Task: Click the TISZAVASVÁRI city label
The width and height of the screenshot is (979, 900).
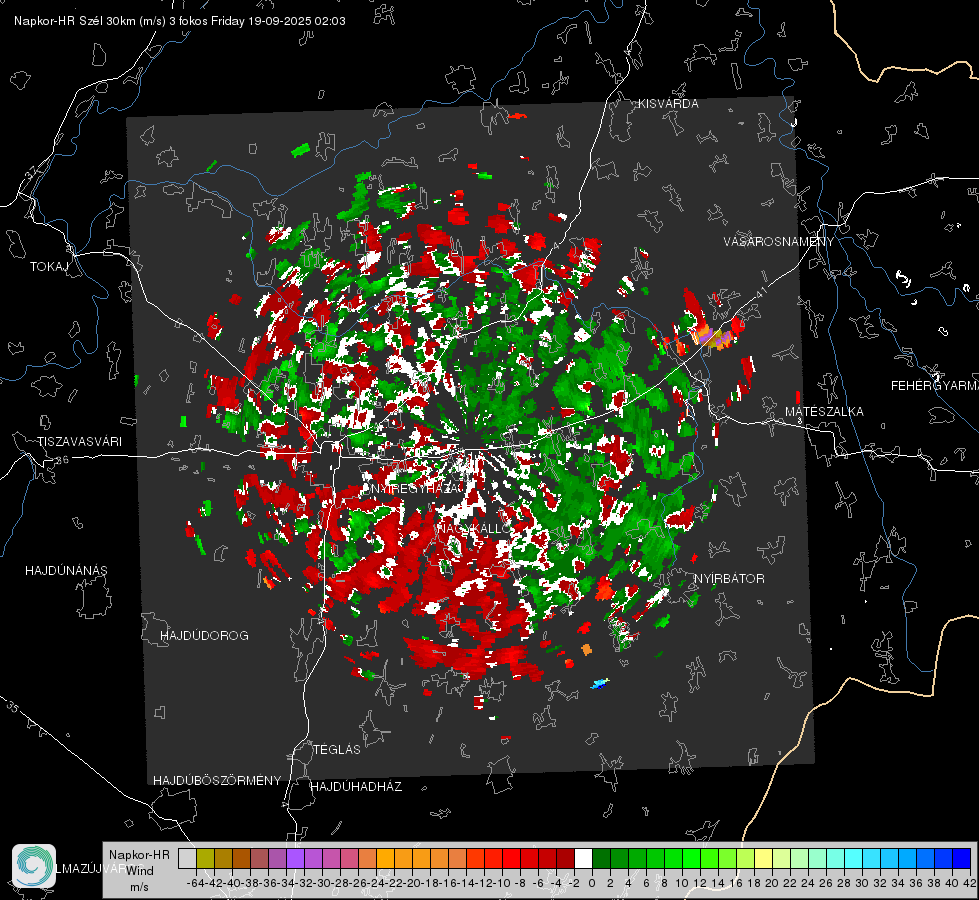Action: (x=79, y=442)
